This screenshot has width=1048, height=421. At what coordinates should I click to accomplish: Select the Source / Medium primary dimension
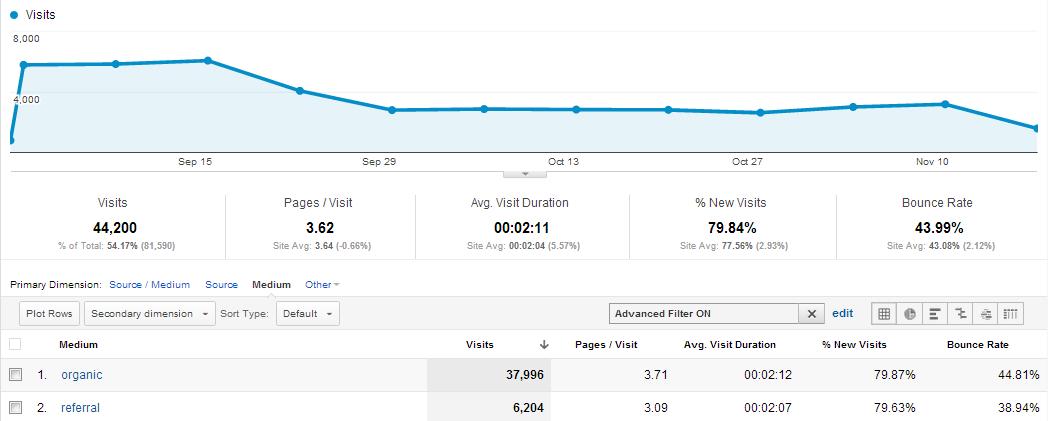pos(149,285)
